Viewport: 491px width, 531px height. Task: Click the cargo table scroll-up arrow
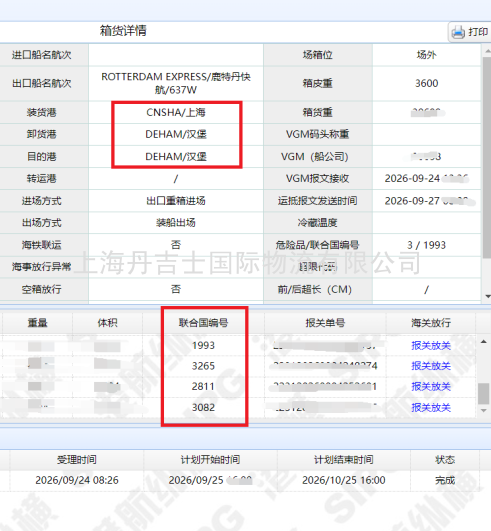tap(484, 342)
